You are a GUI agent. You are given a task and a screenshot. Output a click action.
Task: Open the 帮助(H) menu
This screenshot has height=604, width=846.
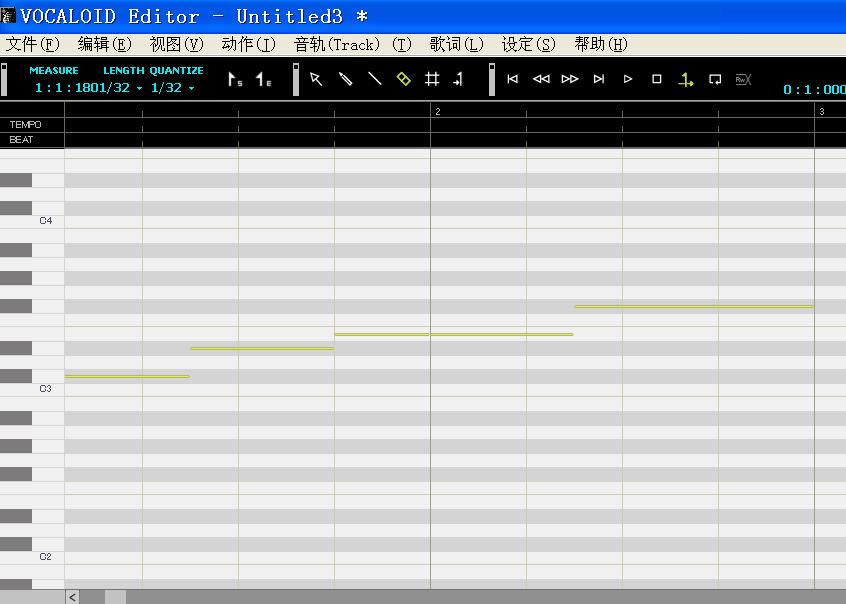[601, 44]
